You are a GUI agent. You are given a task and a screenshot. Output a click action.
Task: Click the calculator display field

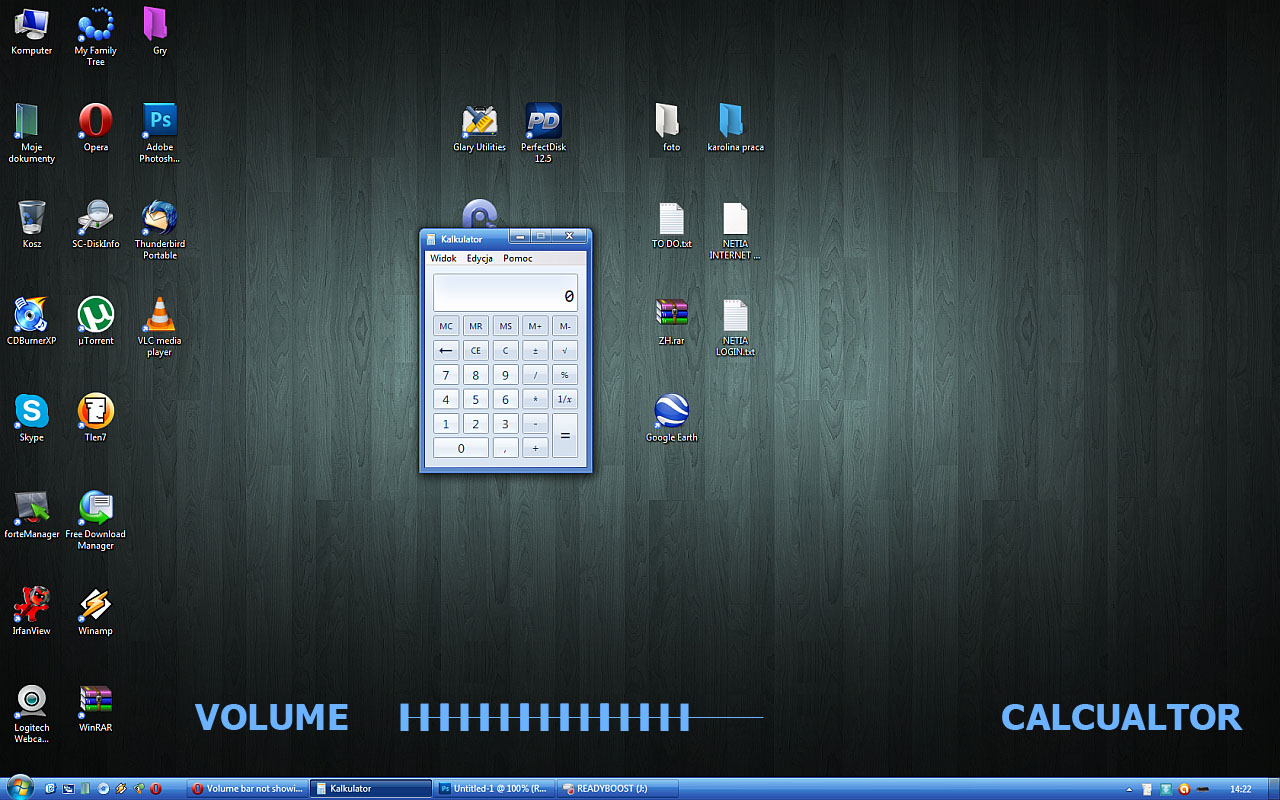(x=505, y=293)
